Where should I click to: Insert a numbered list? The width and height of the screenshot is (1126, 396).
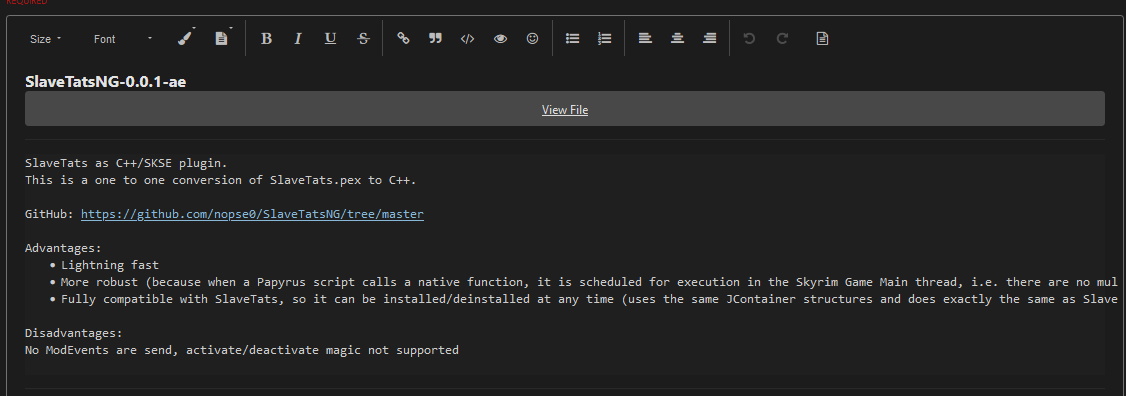605,39
